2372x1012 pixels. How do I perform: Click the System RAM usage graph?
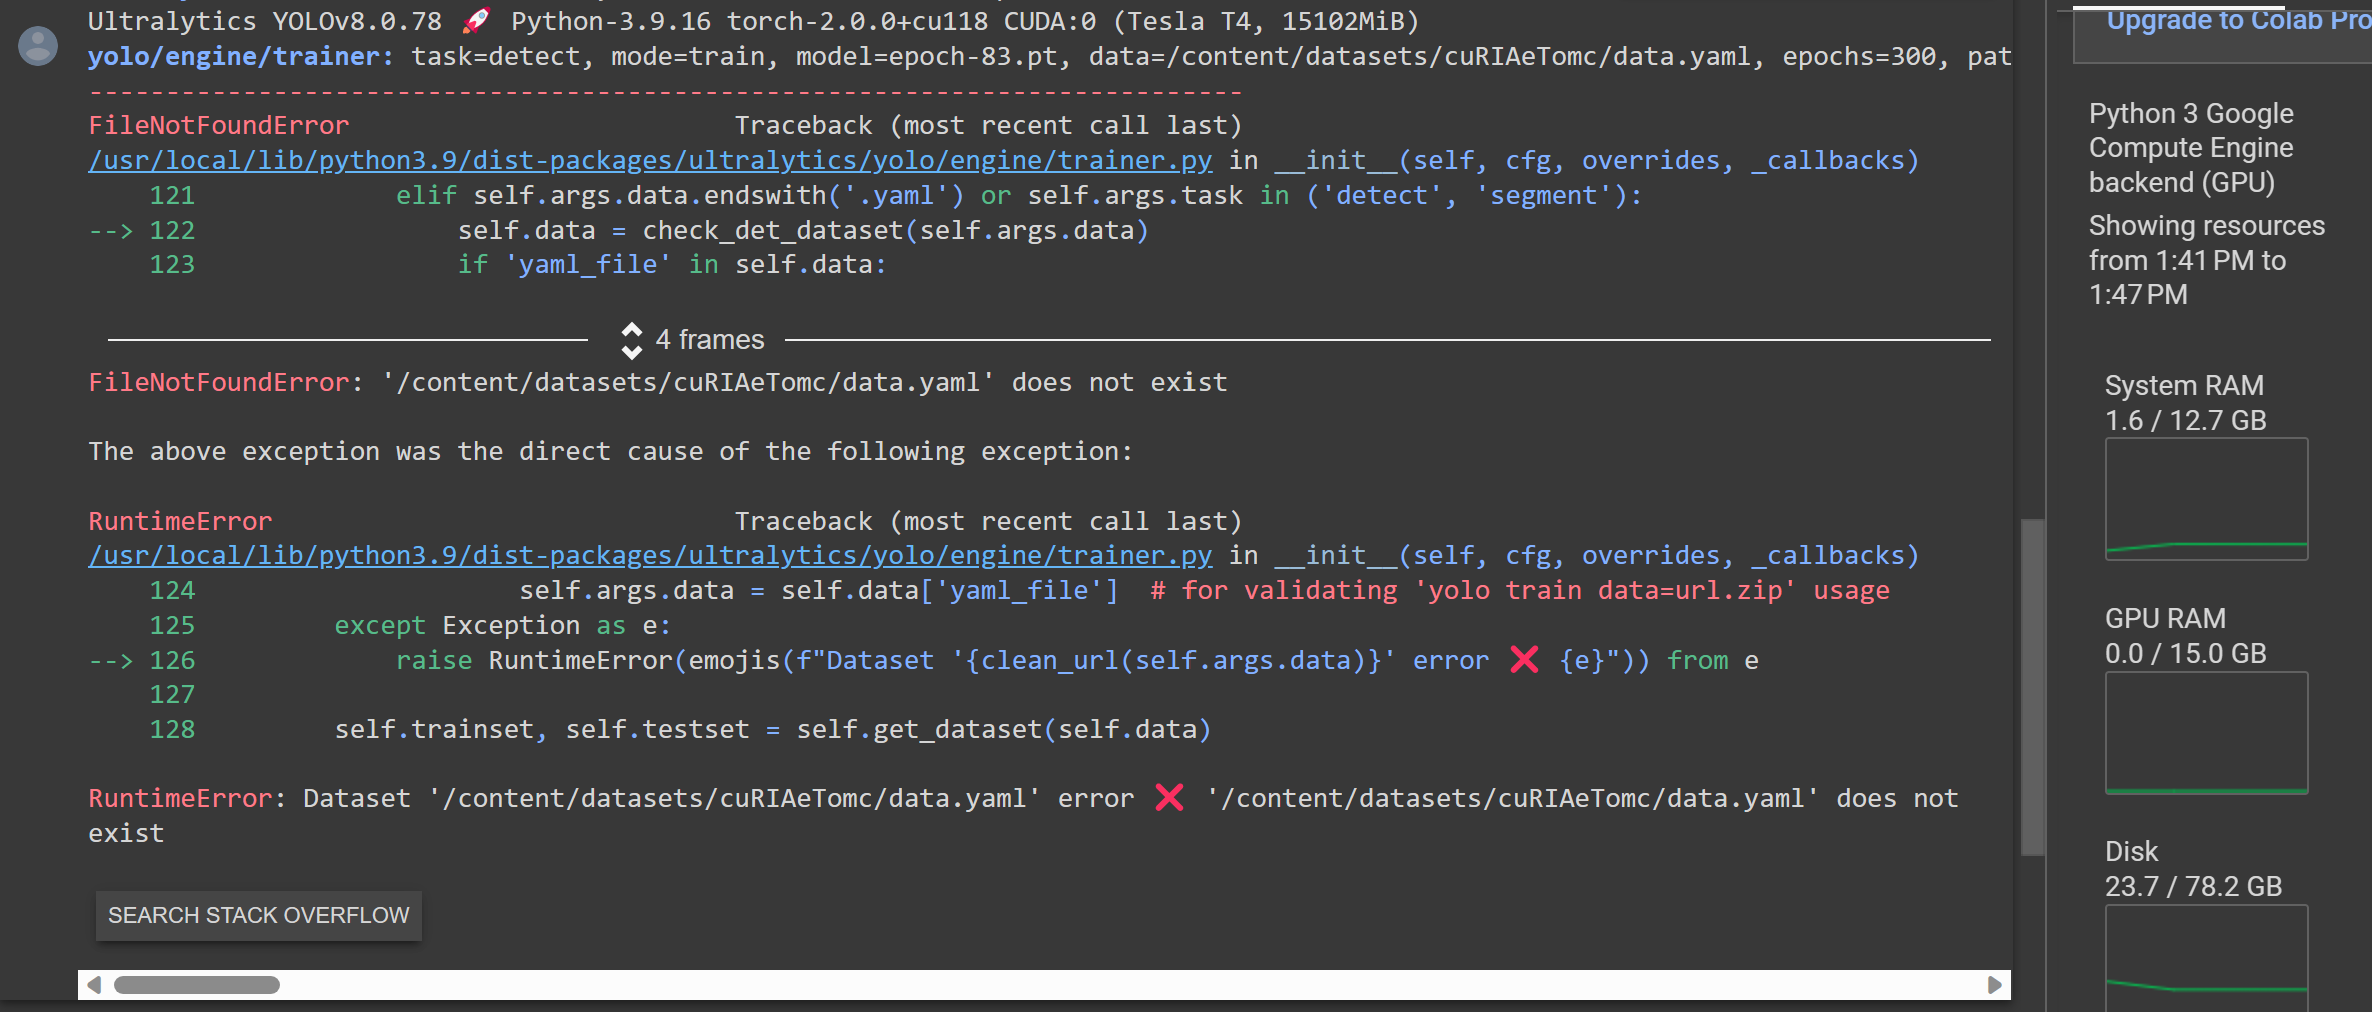tap(2206, 499)
